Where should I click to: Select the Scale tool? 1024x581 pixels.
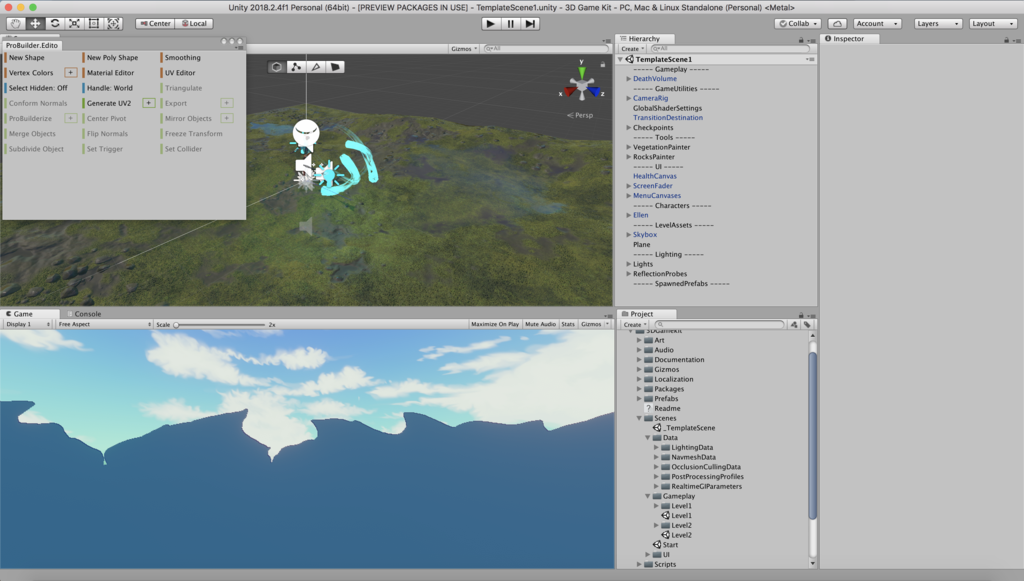74,24
